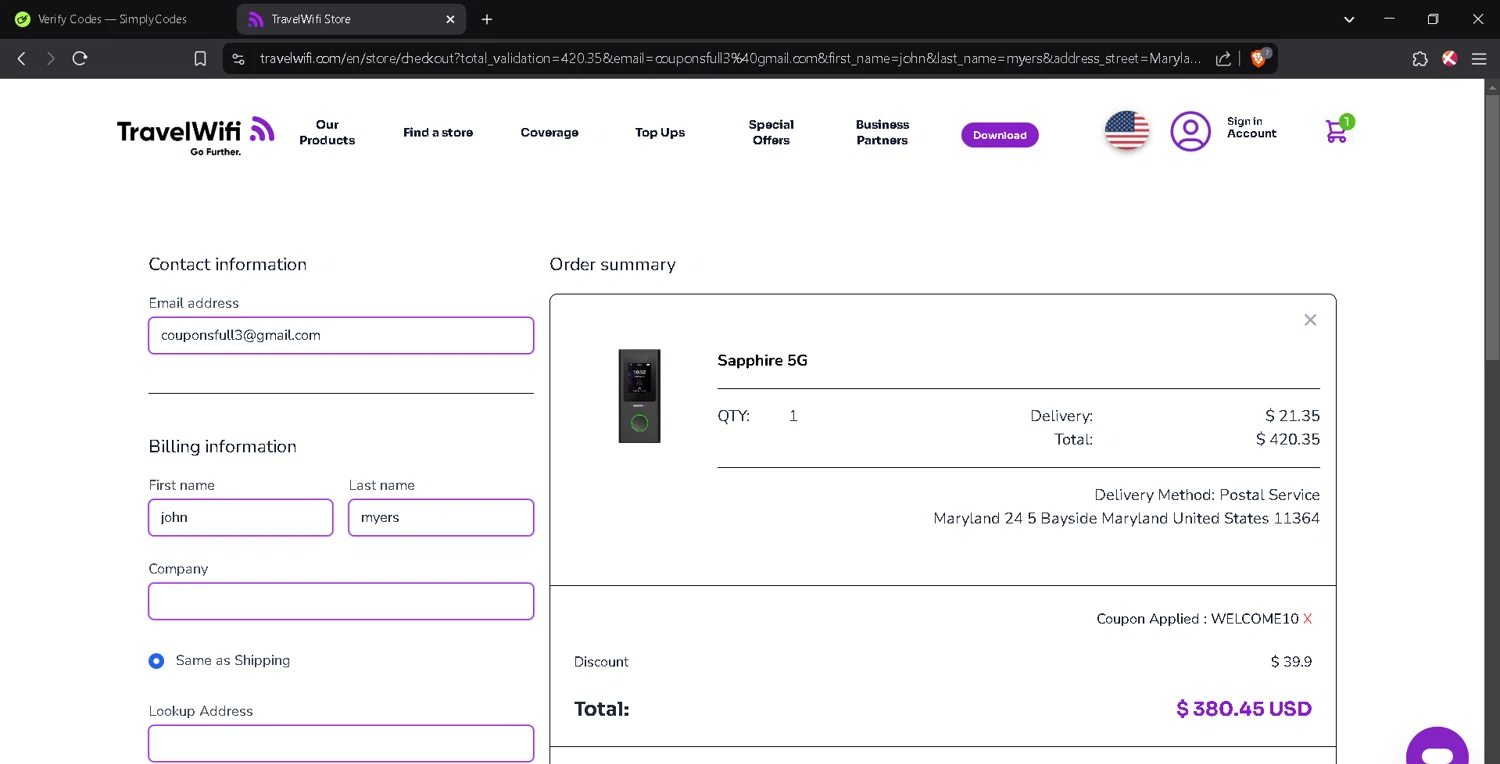Open the shopping cart icon
This screenshot has width=1500, height=764.
coord(1338,129)
